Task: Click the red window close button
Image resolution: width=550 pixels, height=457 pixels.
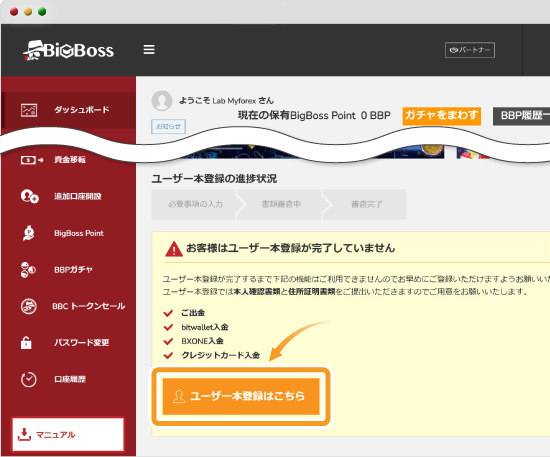Action: point(14,12)
